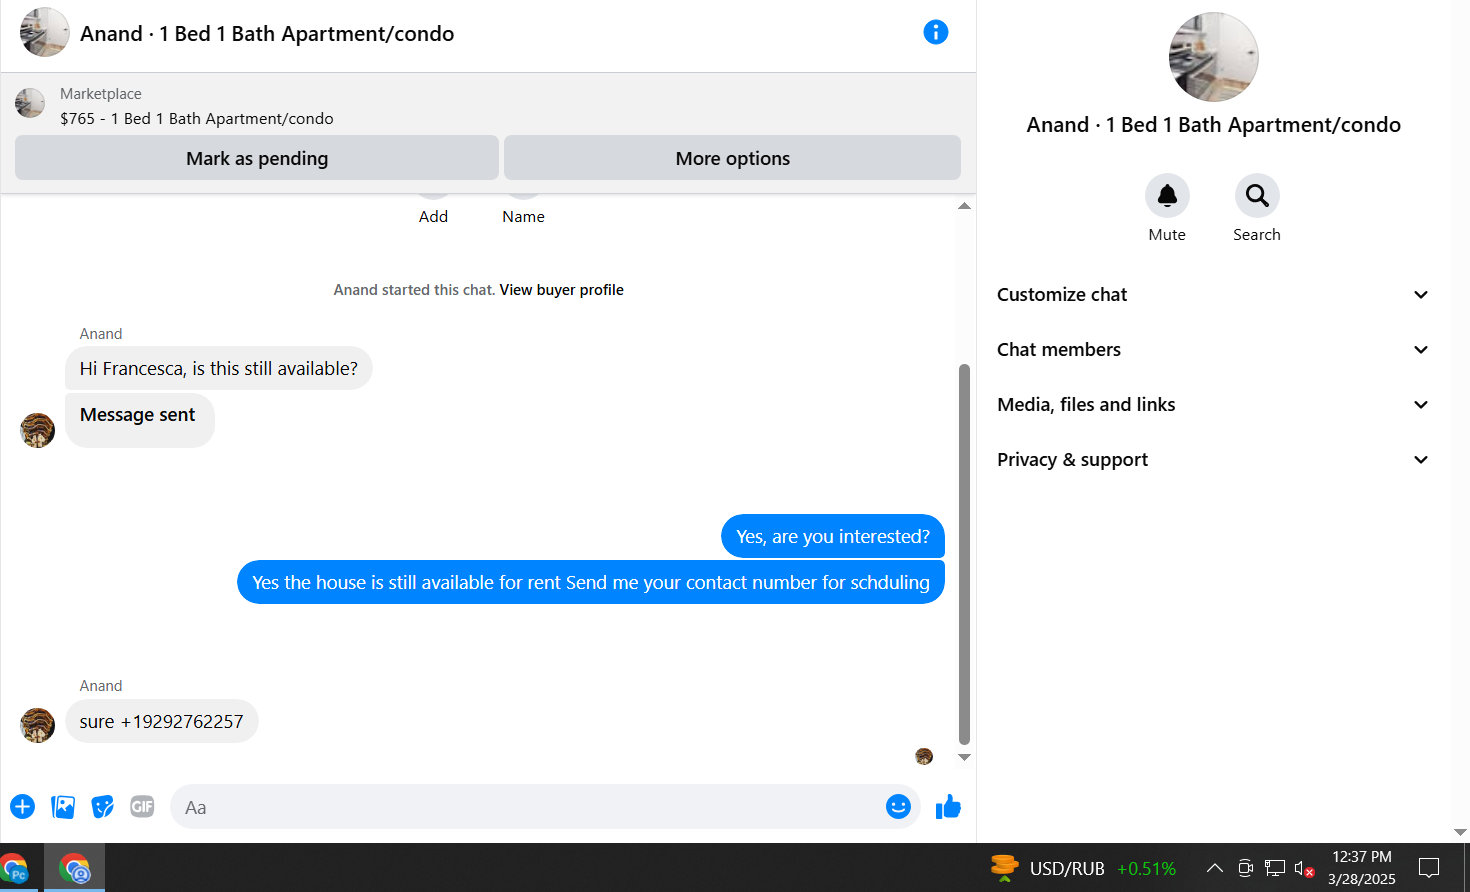Show hidden system tray icons
1470x892 pixels.
pos(1214,868)
